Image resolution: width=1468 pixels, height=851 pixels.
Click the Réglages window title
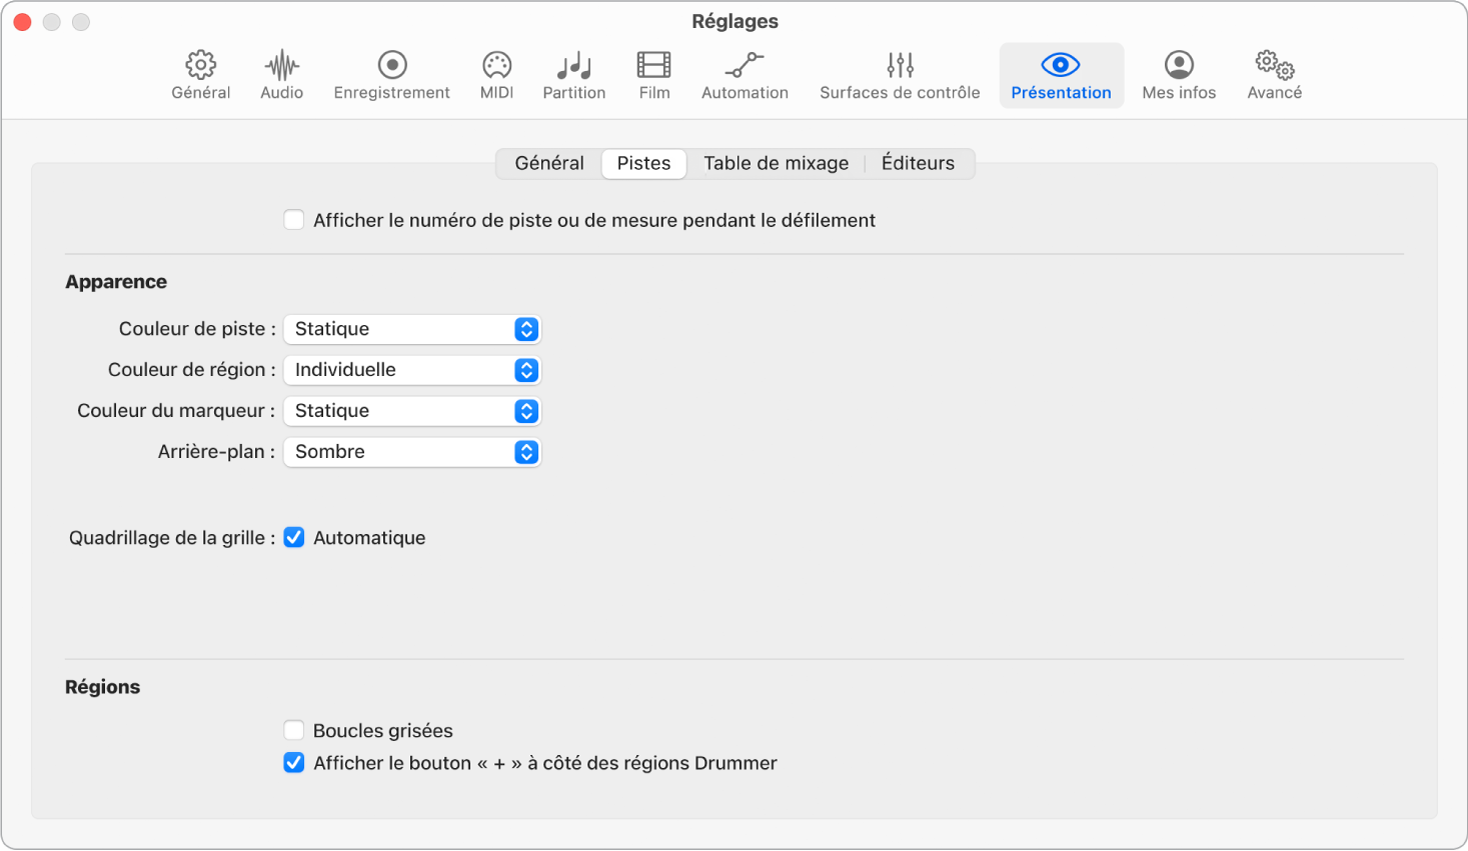tap(735, 21)
